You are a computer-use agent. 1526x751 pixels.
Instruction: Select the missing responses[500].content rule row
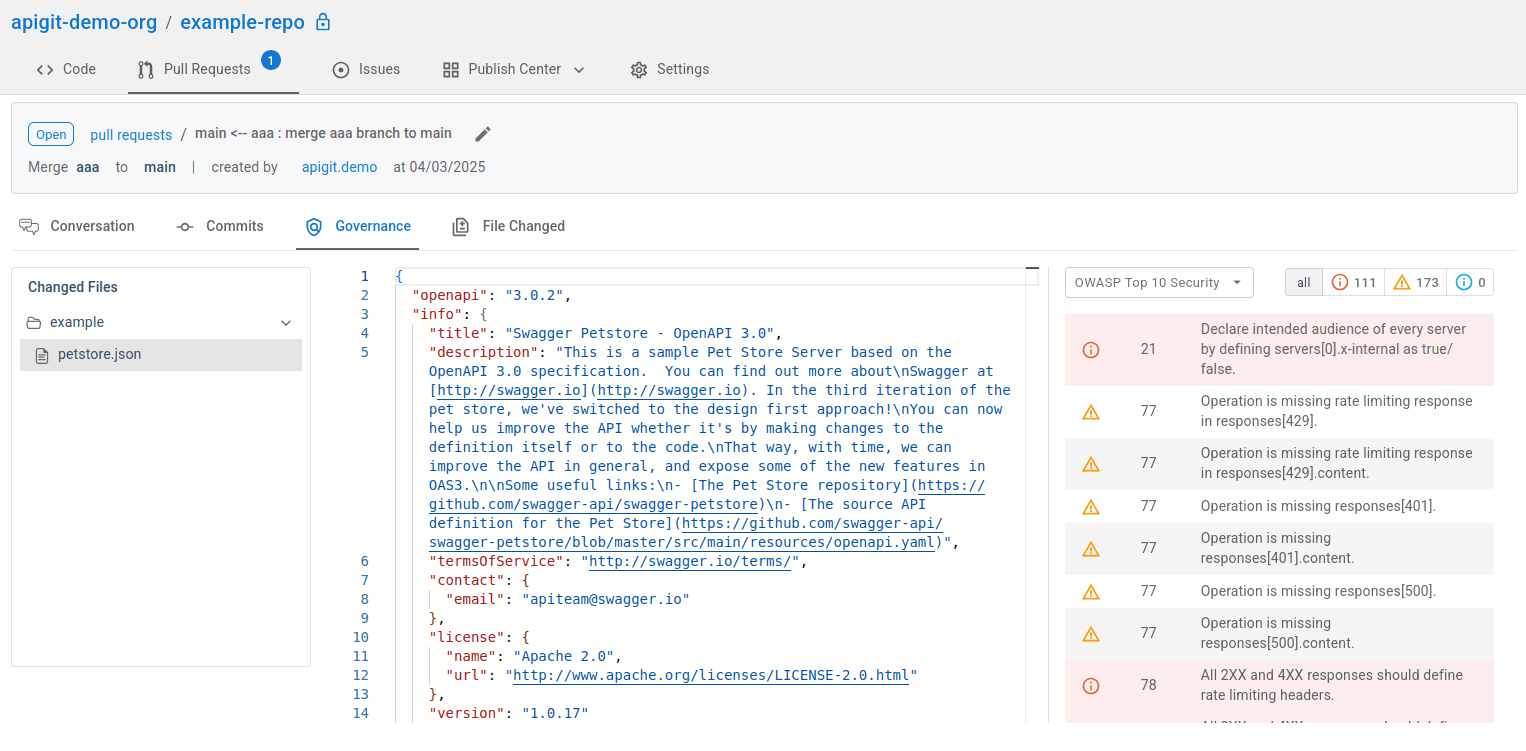[x=1279, y=634]
